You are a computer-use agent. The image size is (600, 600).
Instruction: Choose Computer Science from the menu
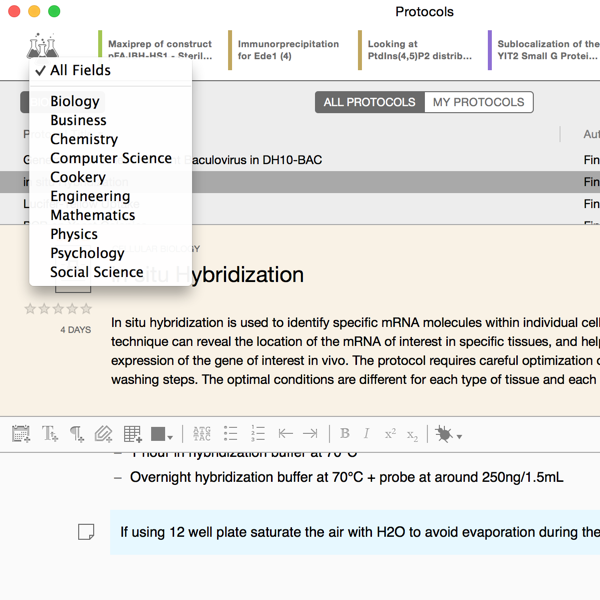(x=111, y=158)
